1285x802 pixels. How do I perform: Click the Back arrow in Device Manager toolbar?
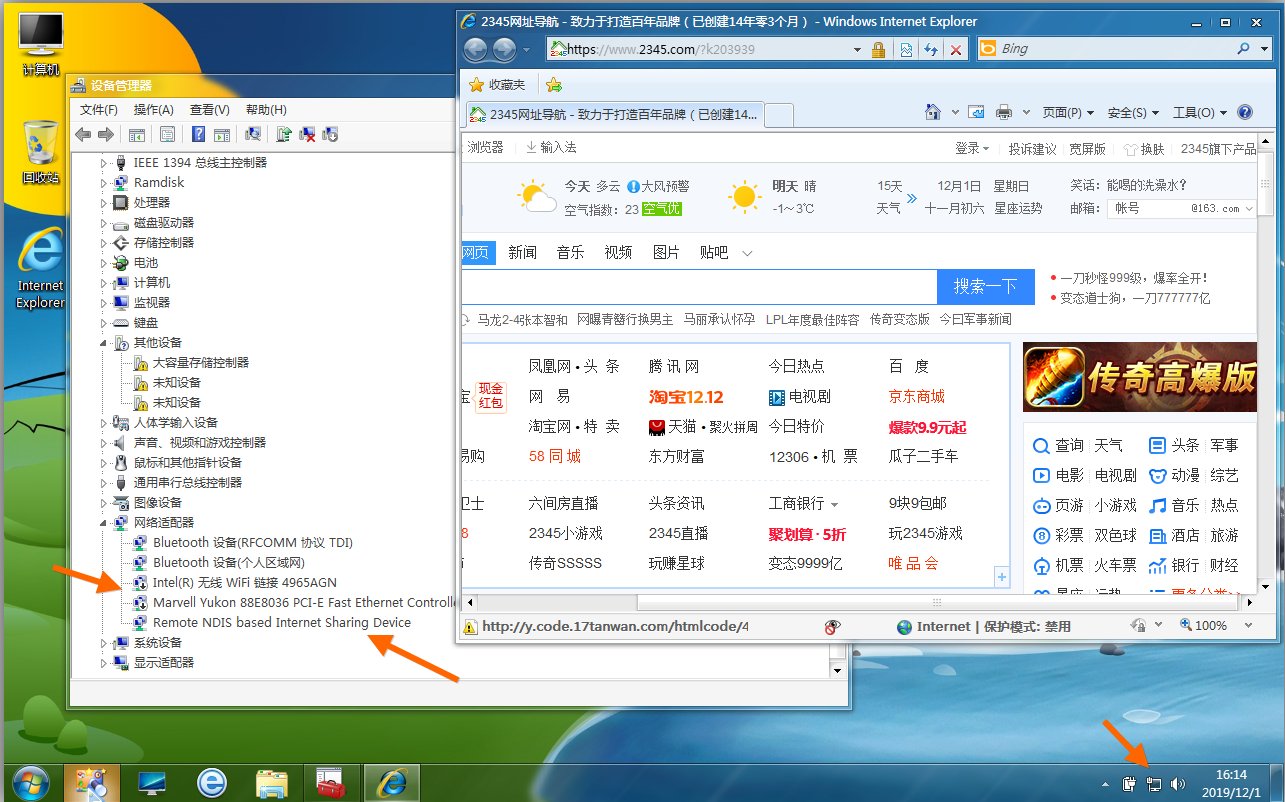[83, 134]
